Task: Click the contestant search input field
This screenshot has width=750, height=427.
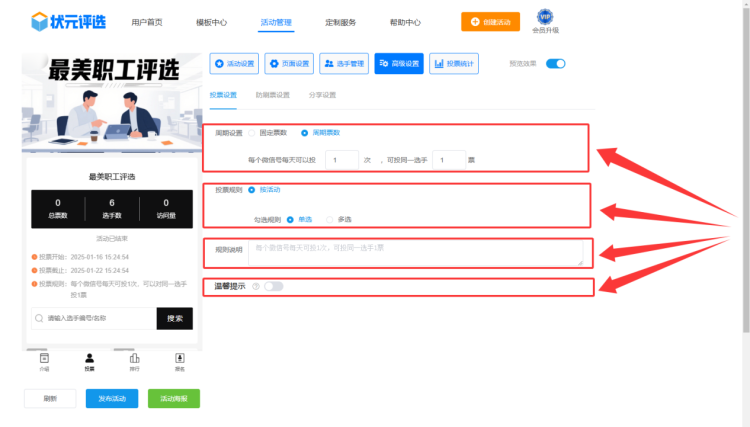Action: [95, 318]
